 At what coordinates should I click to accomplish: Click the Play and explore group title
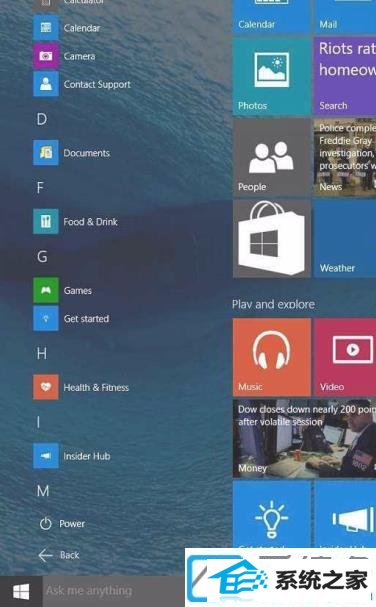pos(273,304)
